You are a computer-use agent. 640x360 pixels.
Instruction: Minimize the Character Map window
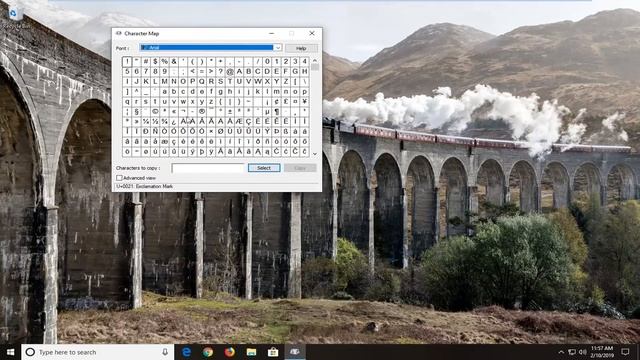point(272,33)
